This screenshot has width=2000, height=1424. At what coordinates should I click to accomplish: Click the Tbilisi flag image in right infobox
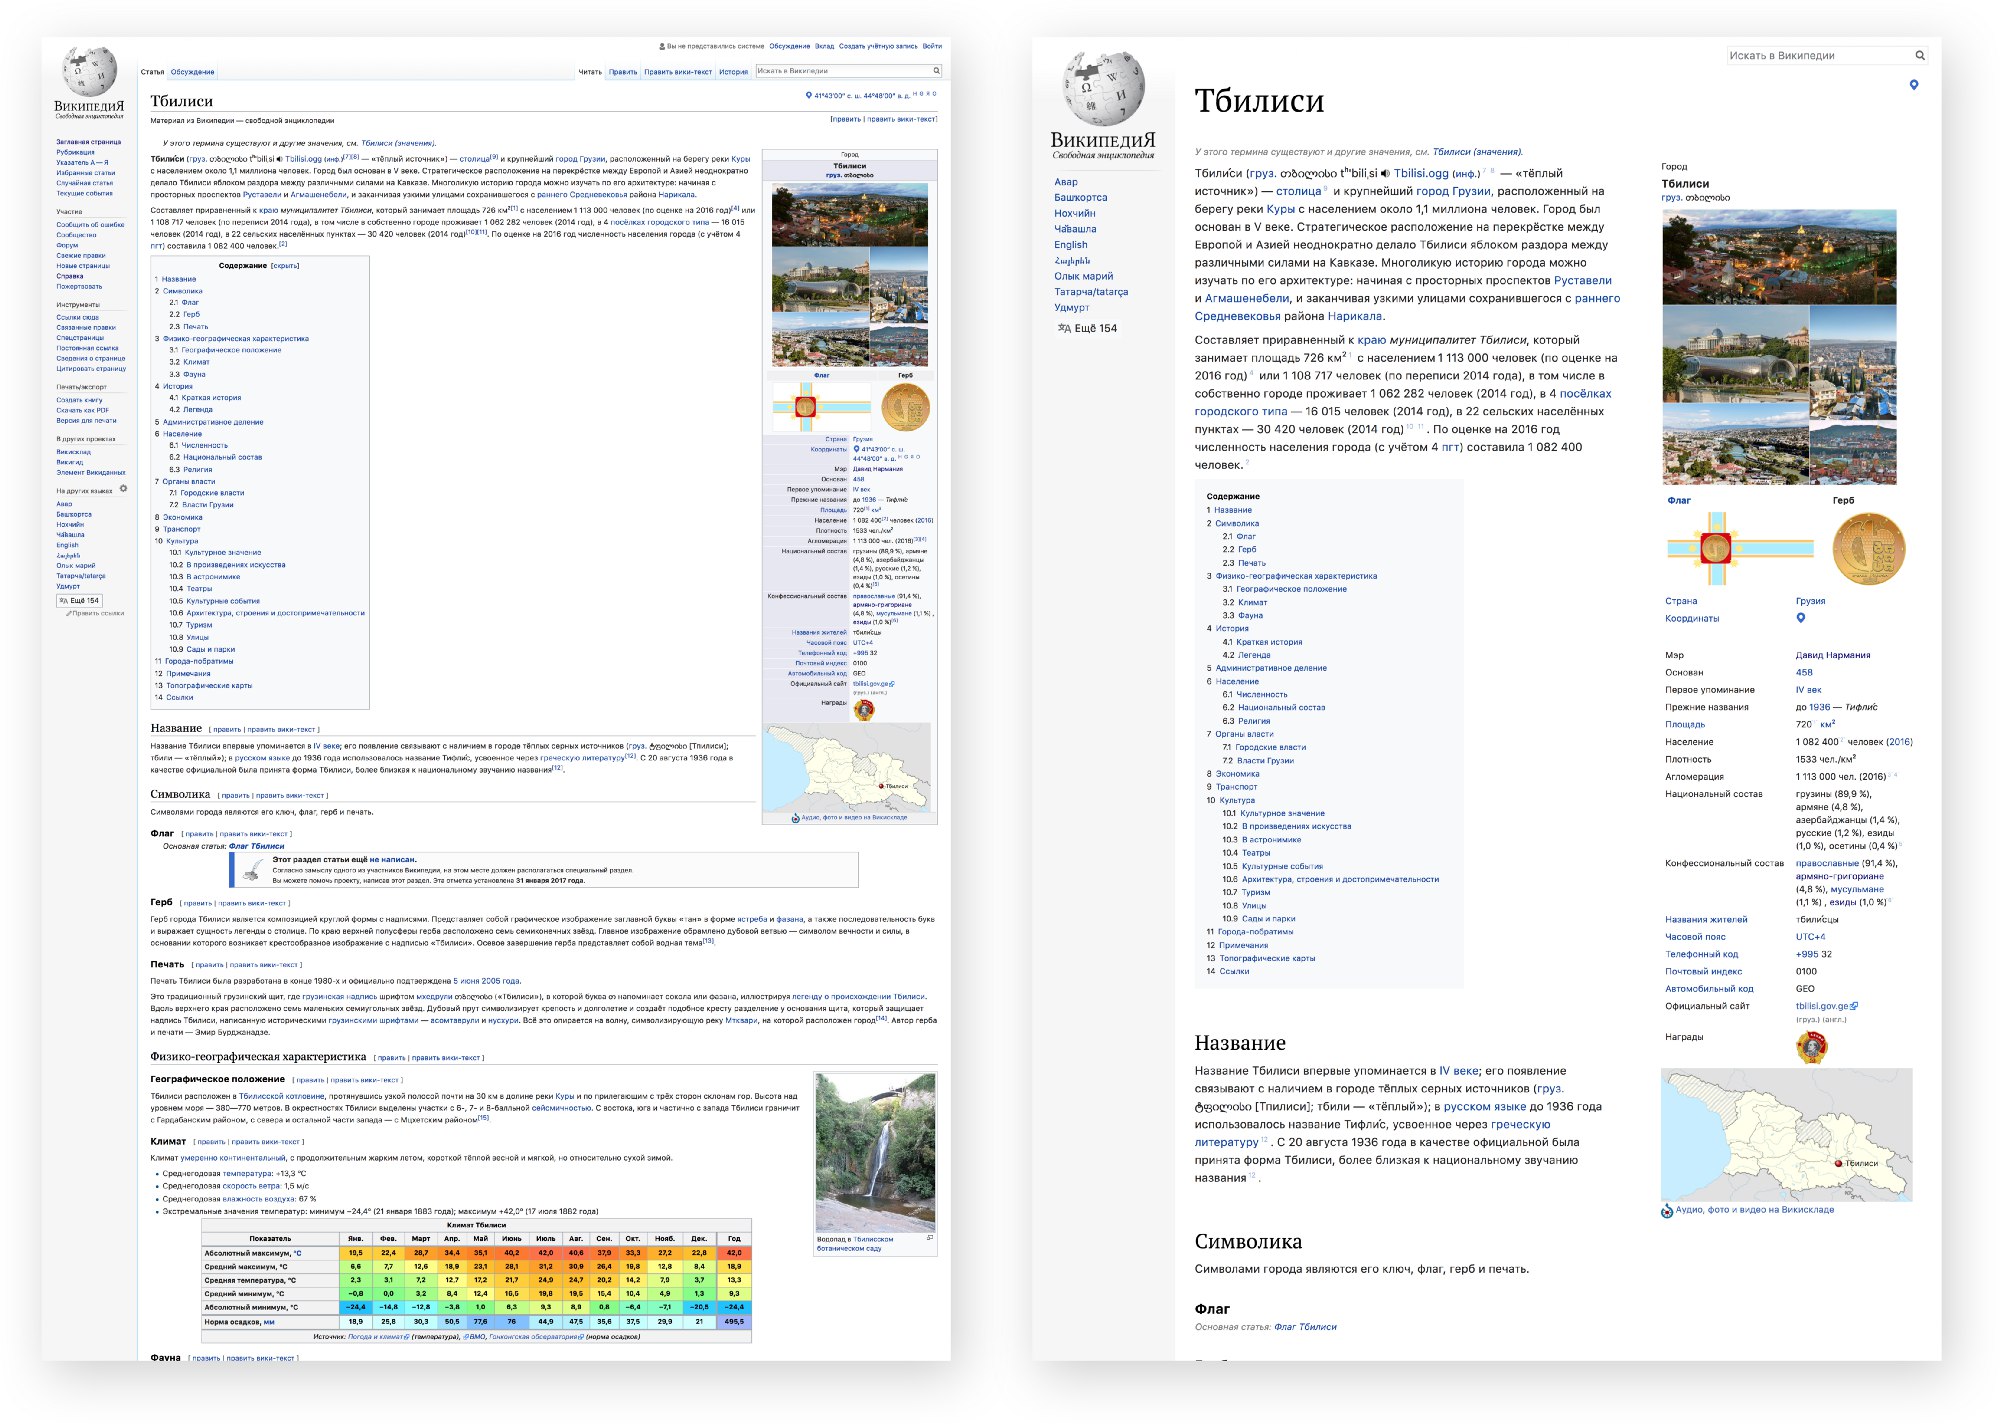click(x=1740, y=548)
